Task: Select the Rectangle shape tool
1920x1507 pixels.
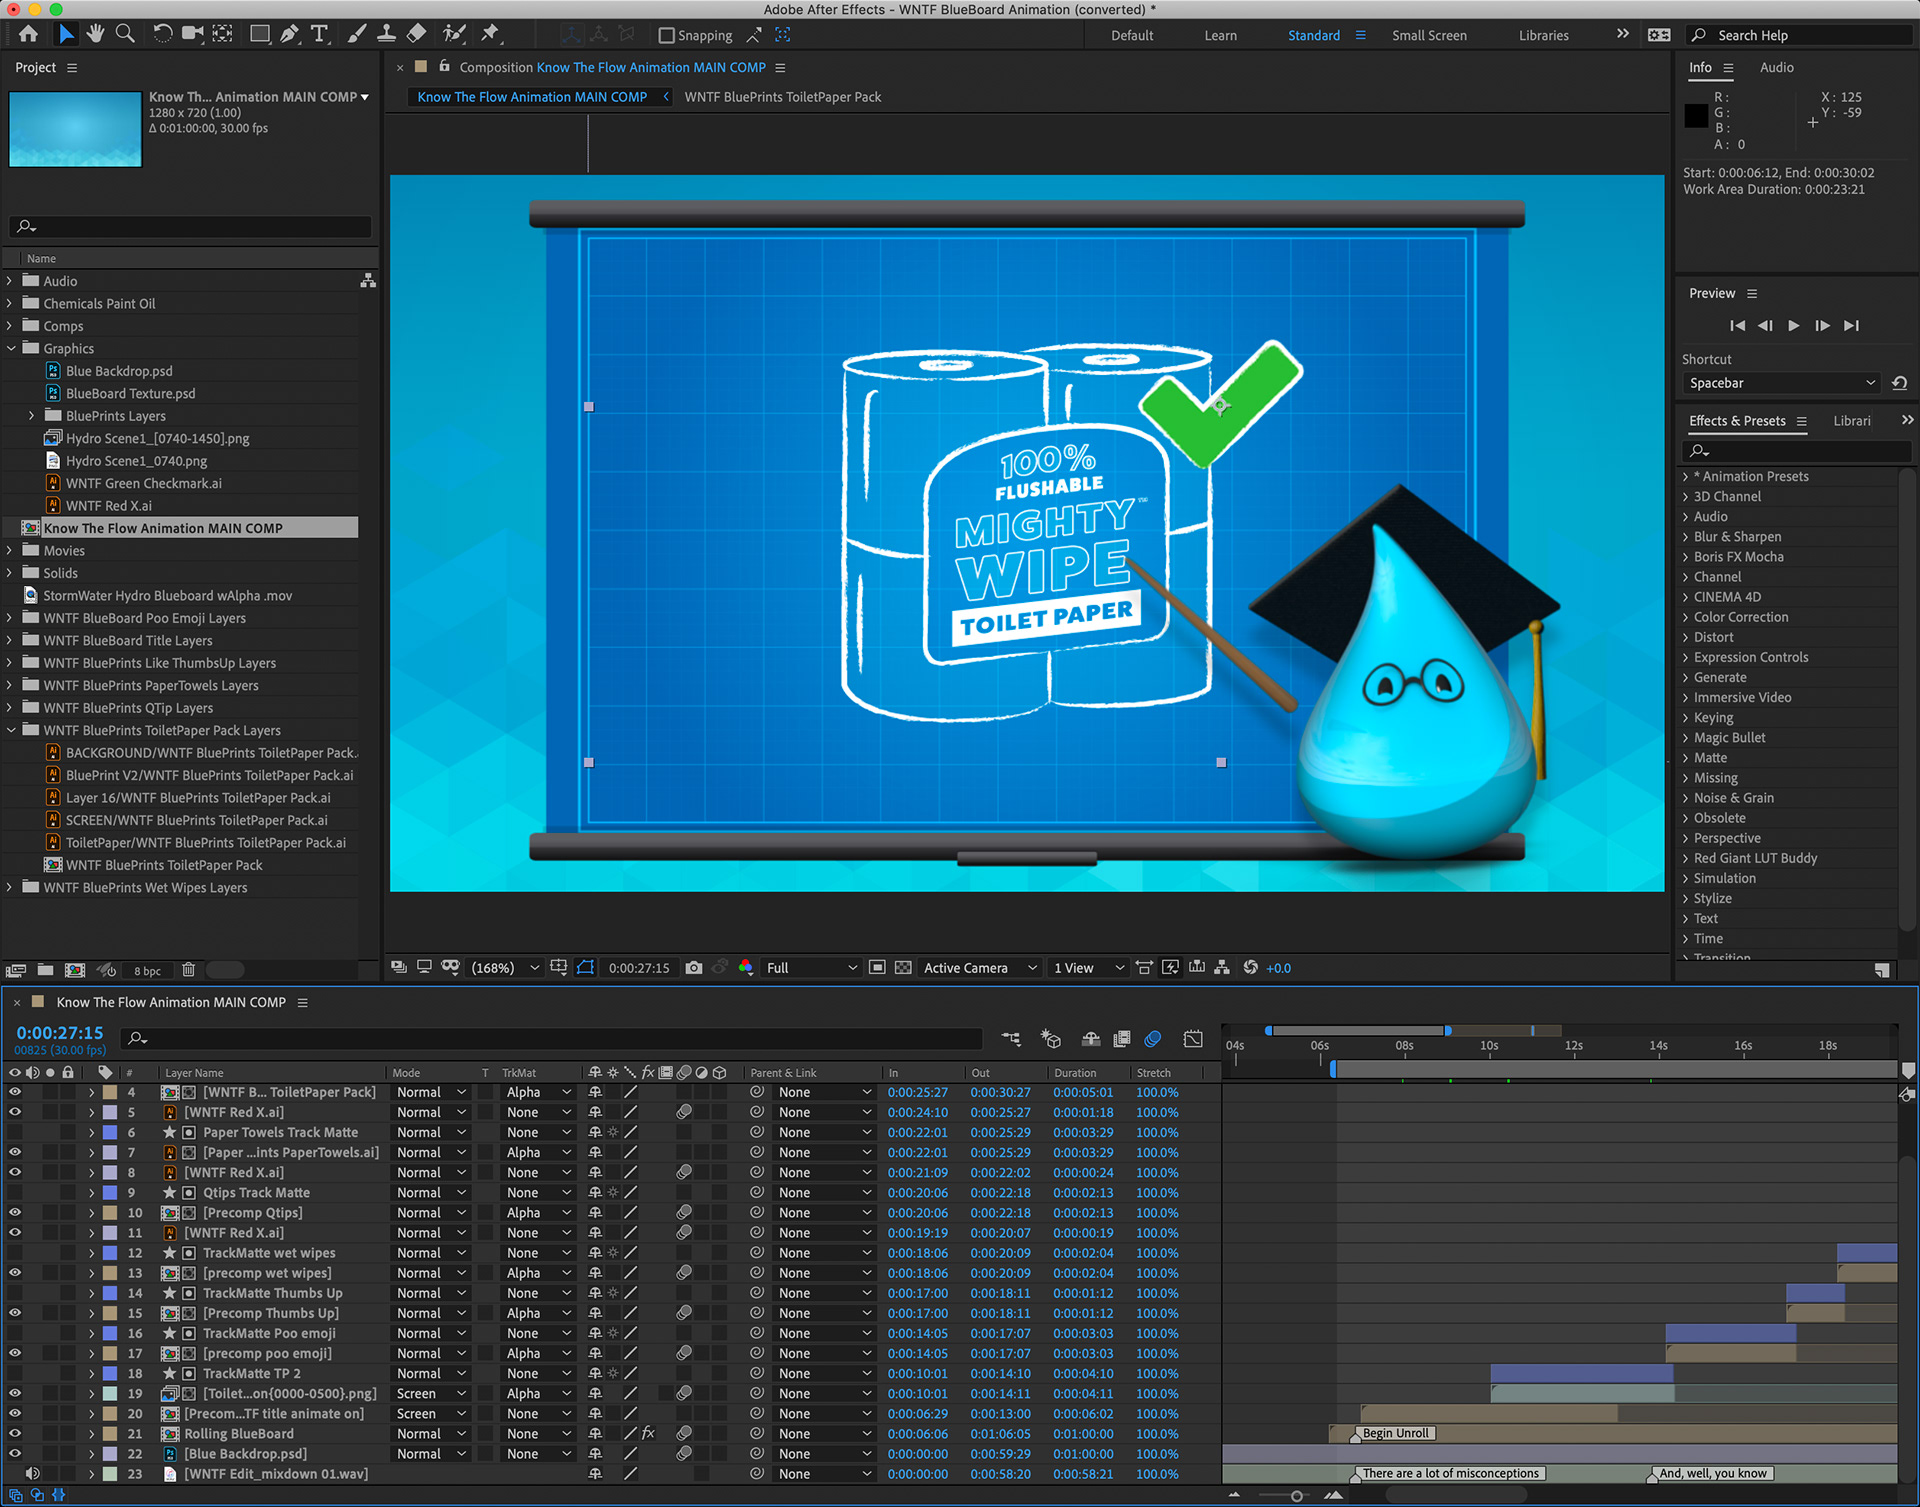Action: [259, 34]
